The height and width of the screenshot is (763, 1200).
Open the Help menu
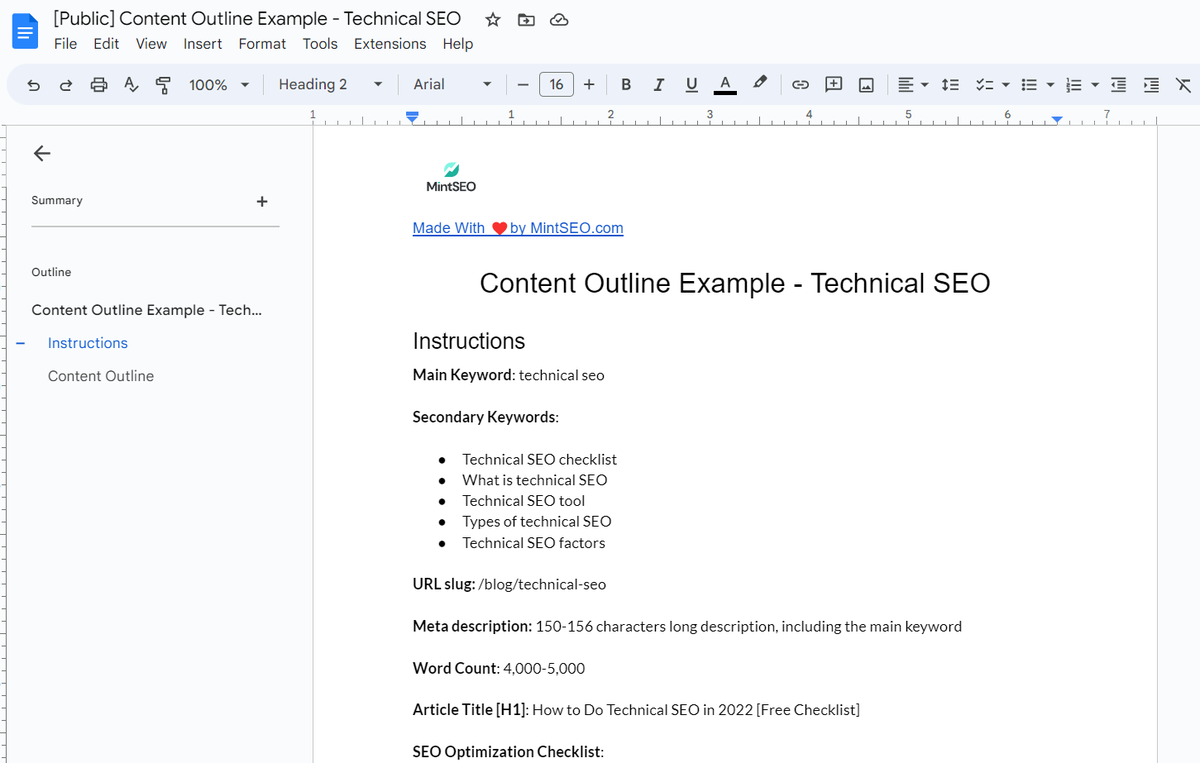click(x=458, y=44)
